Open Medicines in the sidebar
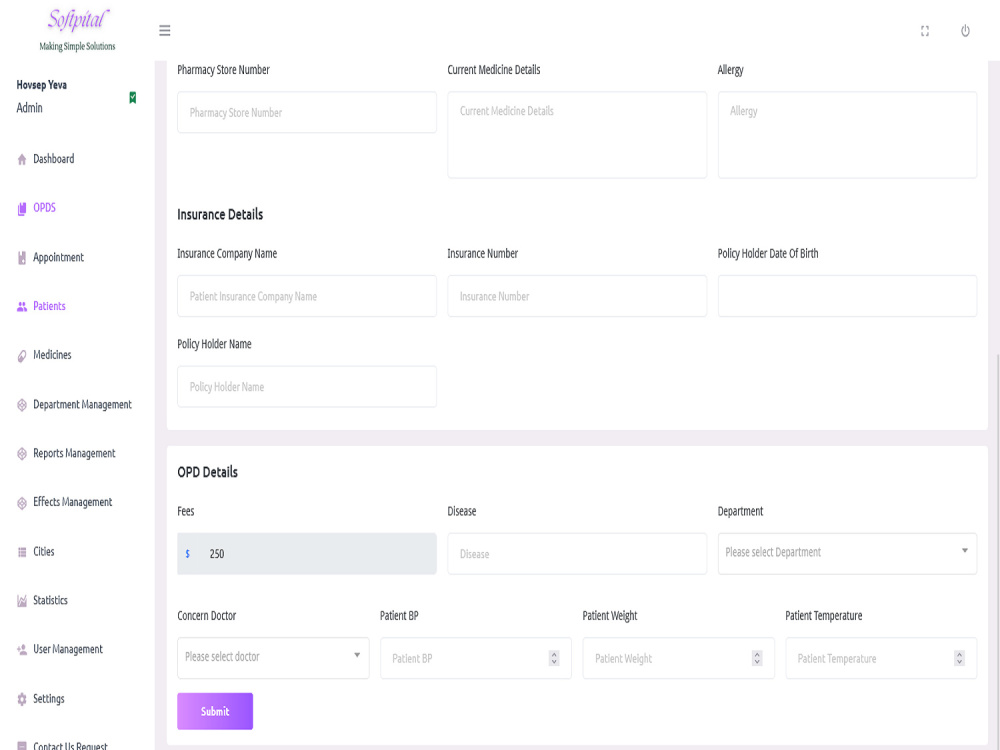1000x750 pixels. (52, 355)
